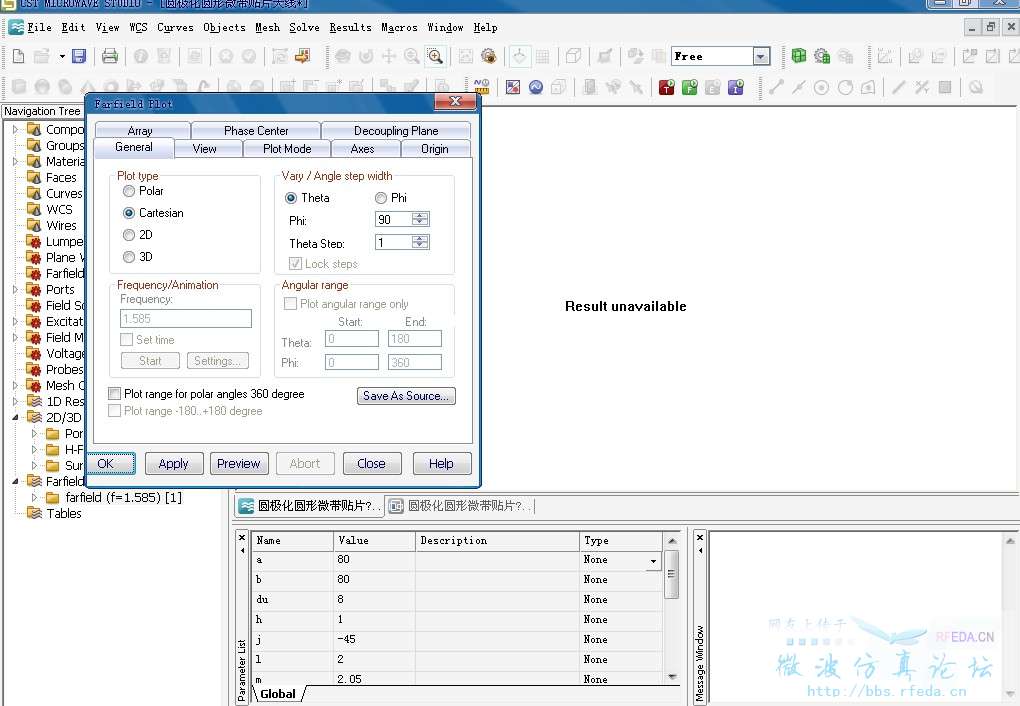Open Type dropdown for parameter a

653,561
